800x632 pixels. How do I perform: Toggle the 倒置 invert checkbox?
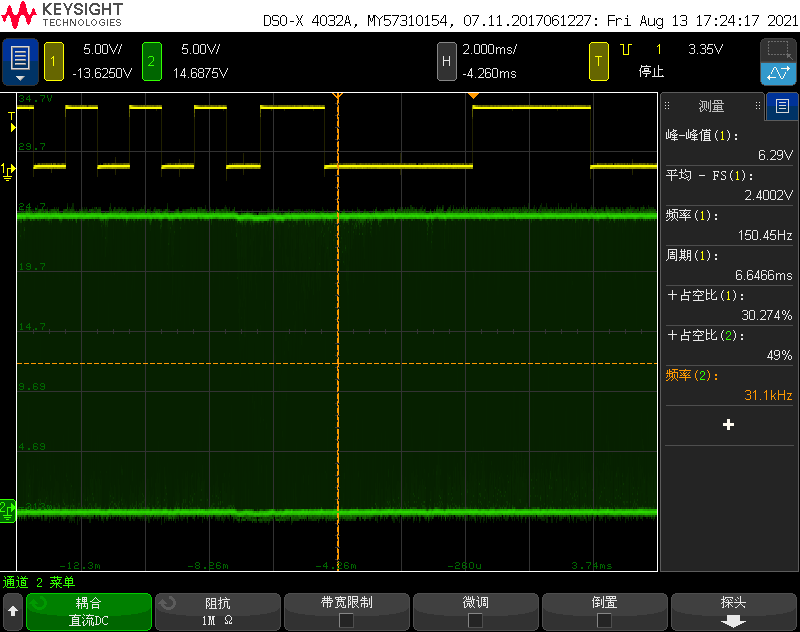point(605,620)
